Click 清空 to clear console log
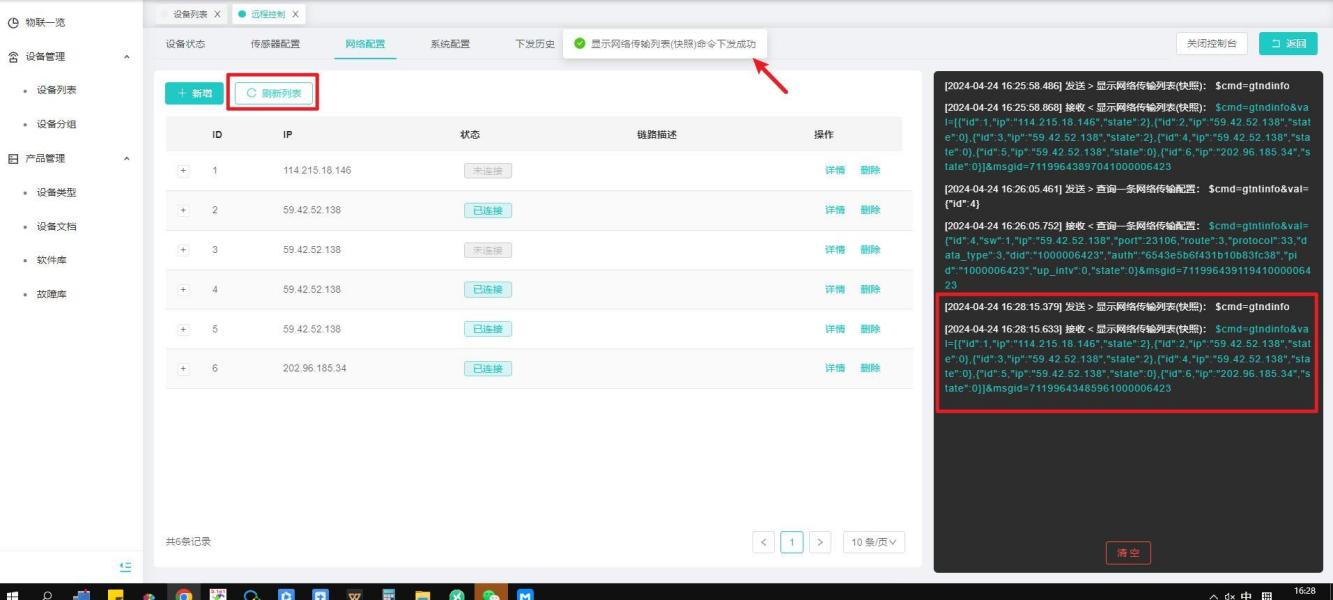 [1127, 553]
